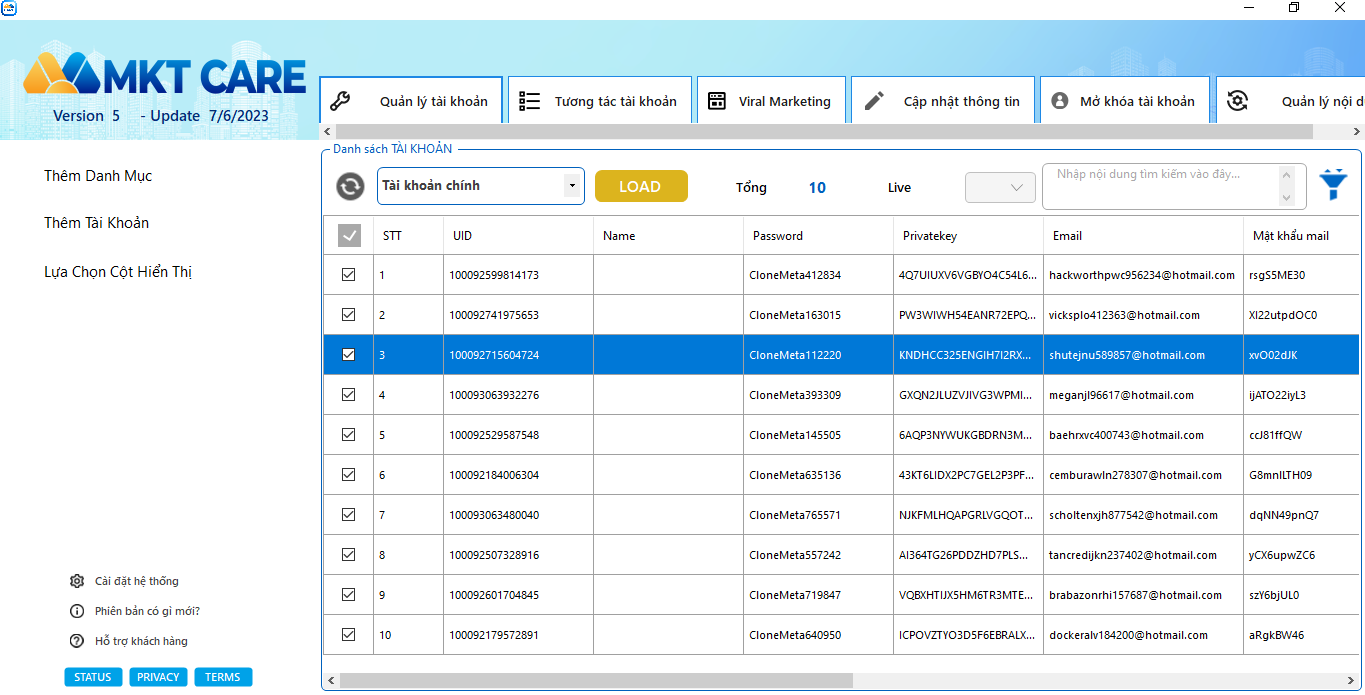Click the refresh account list icon
The height and width of the screenshot is (695, 1365).
point(350,187)
